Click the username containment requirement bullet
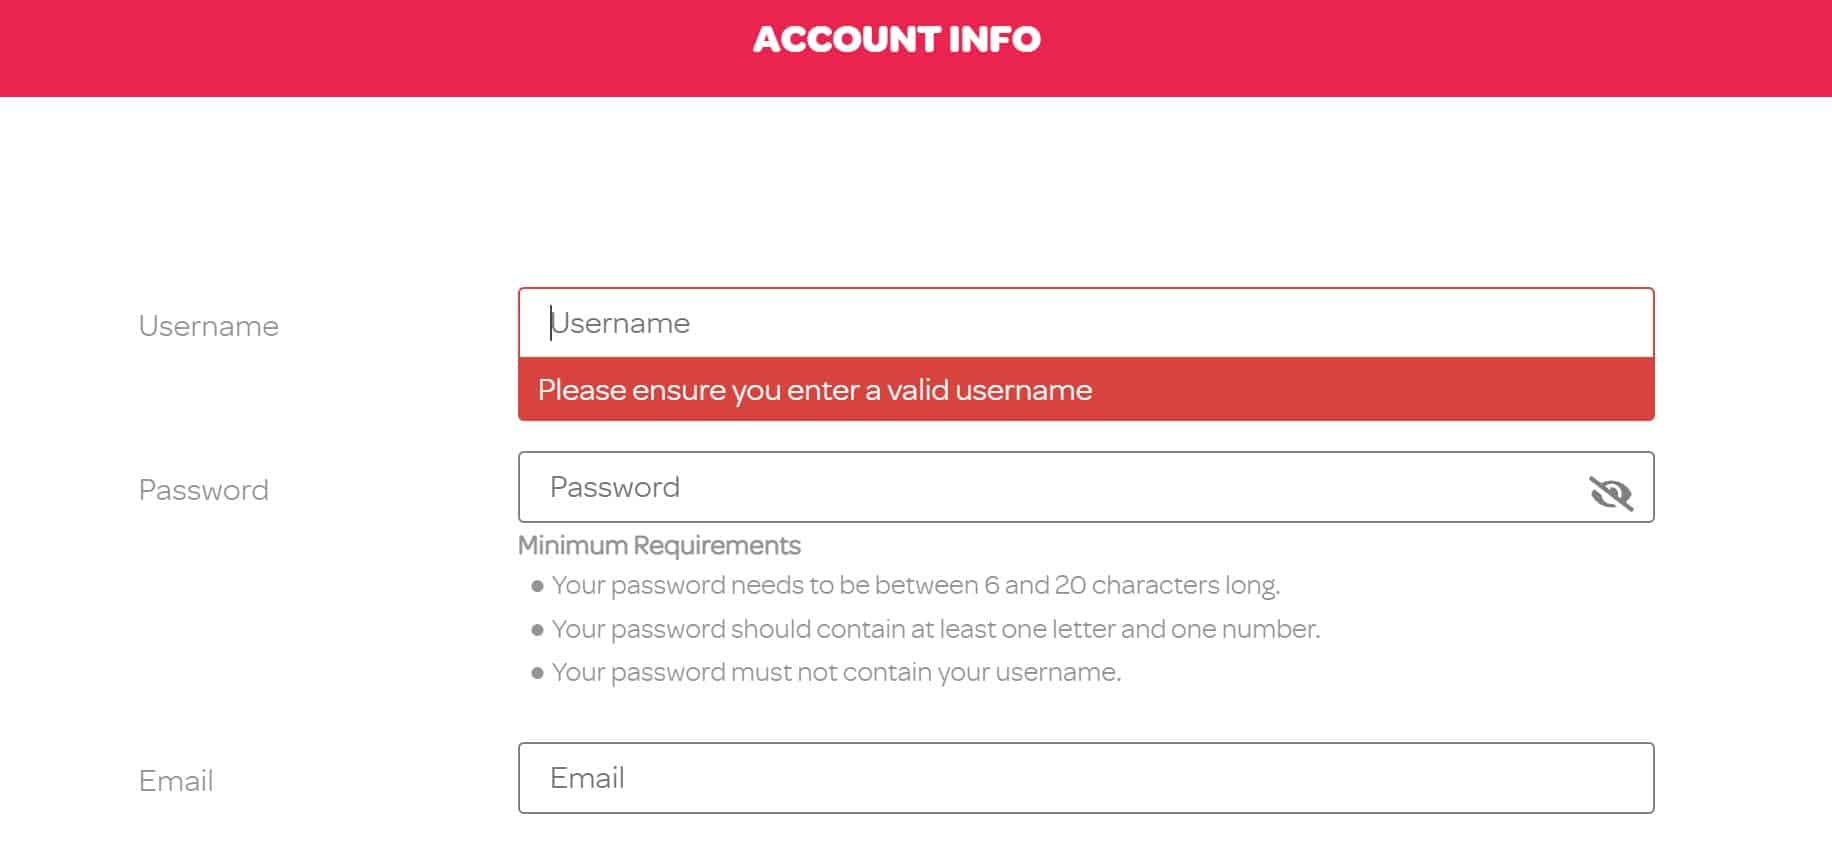 pyautogui.click(x=838, y=672)
